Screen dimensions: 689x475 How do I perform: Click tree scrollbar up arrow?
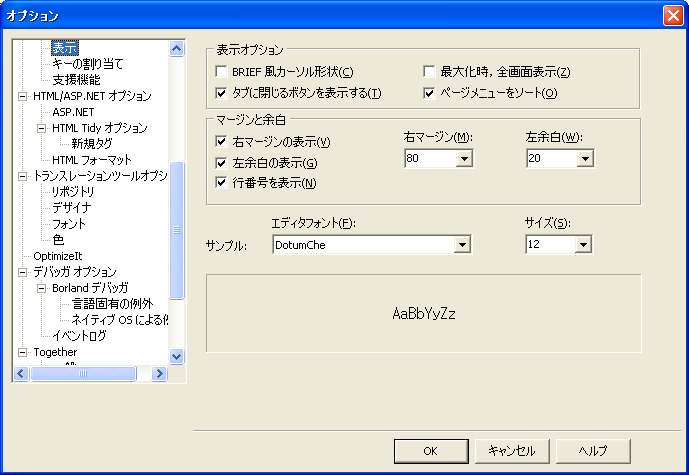(x=176, y=48)
